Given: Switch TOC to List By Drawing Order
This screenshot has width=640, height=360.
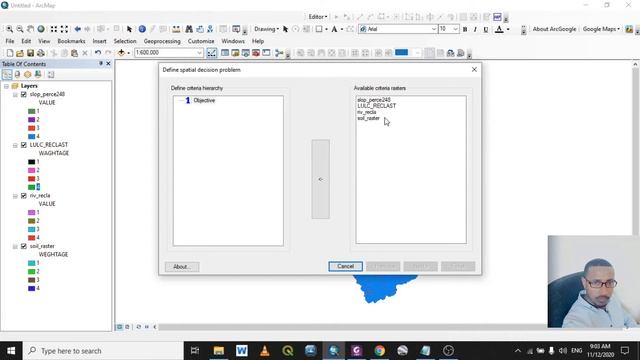Looking at the screenshot, I should pos(7,75).
